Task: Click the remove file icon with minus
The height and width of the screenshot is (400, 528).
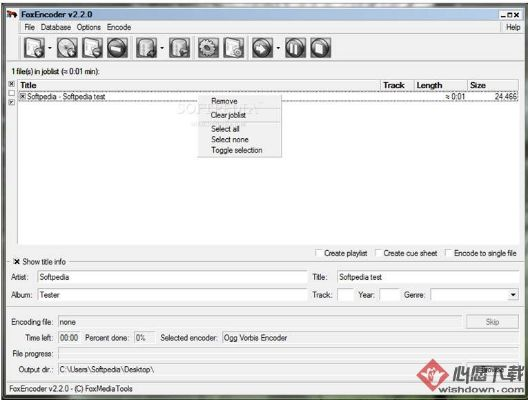Action: coord(92,48)
